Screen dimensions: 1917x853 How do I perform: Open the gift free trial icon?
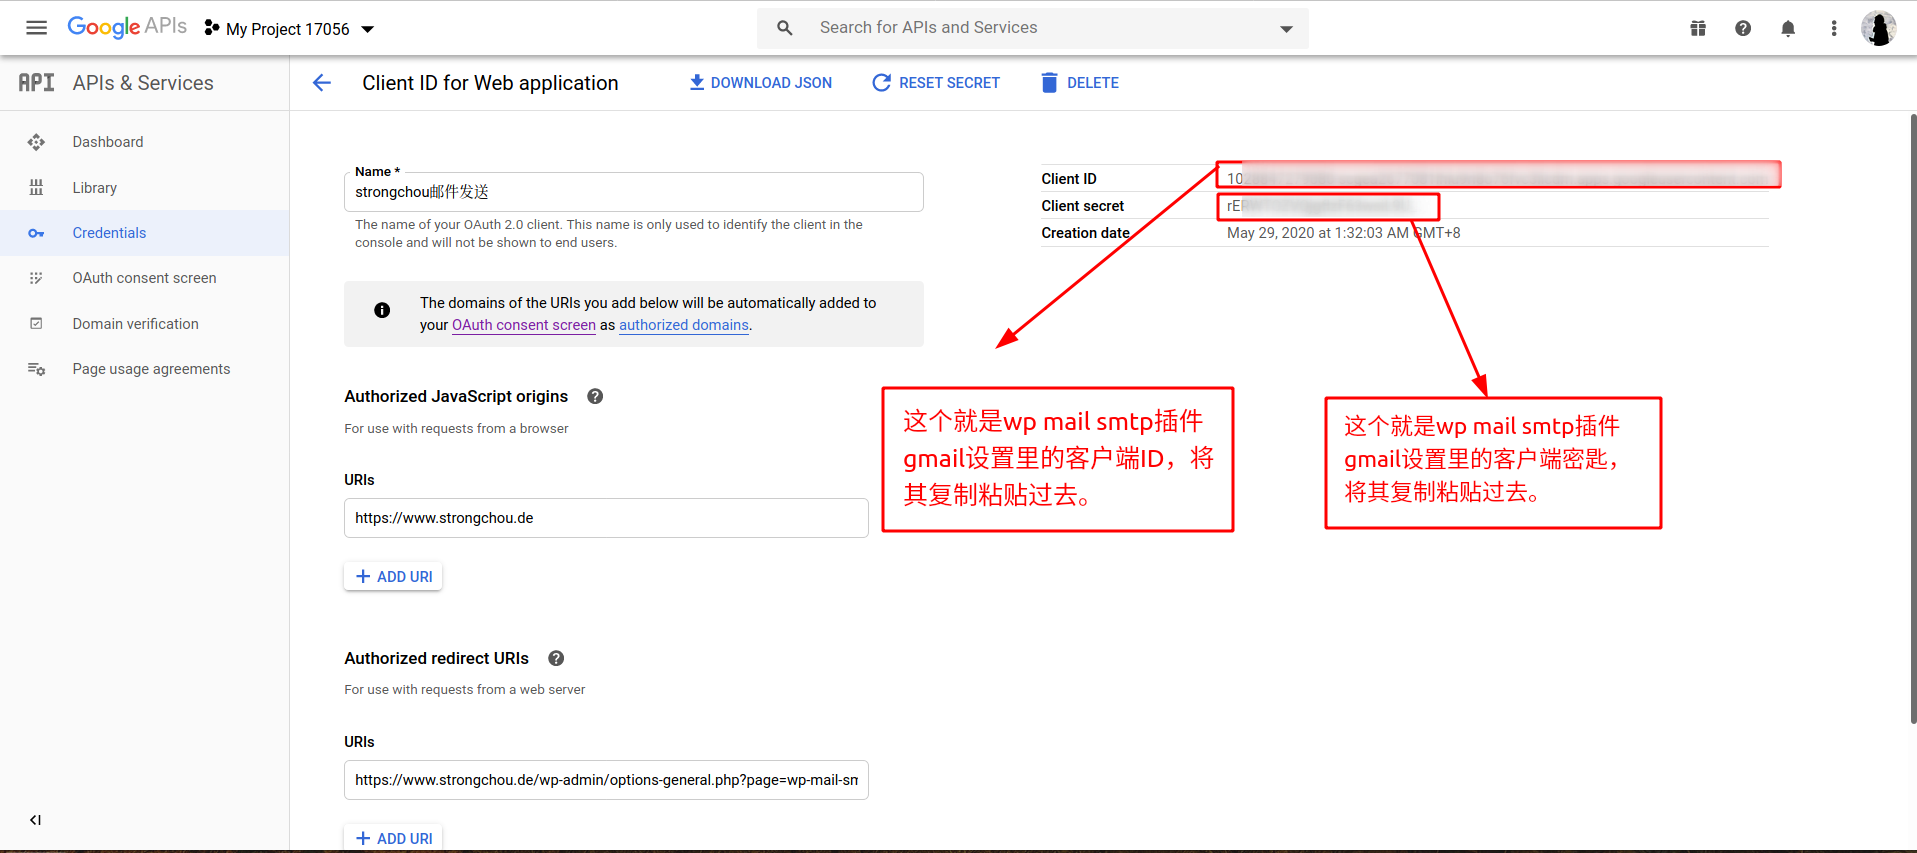pos(1698,28)
